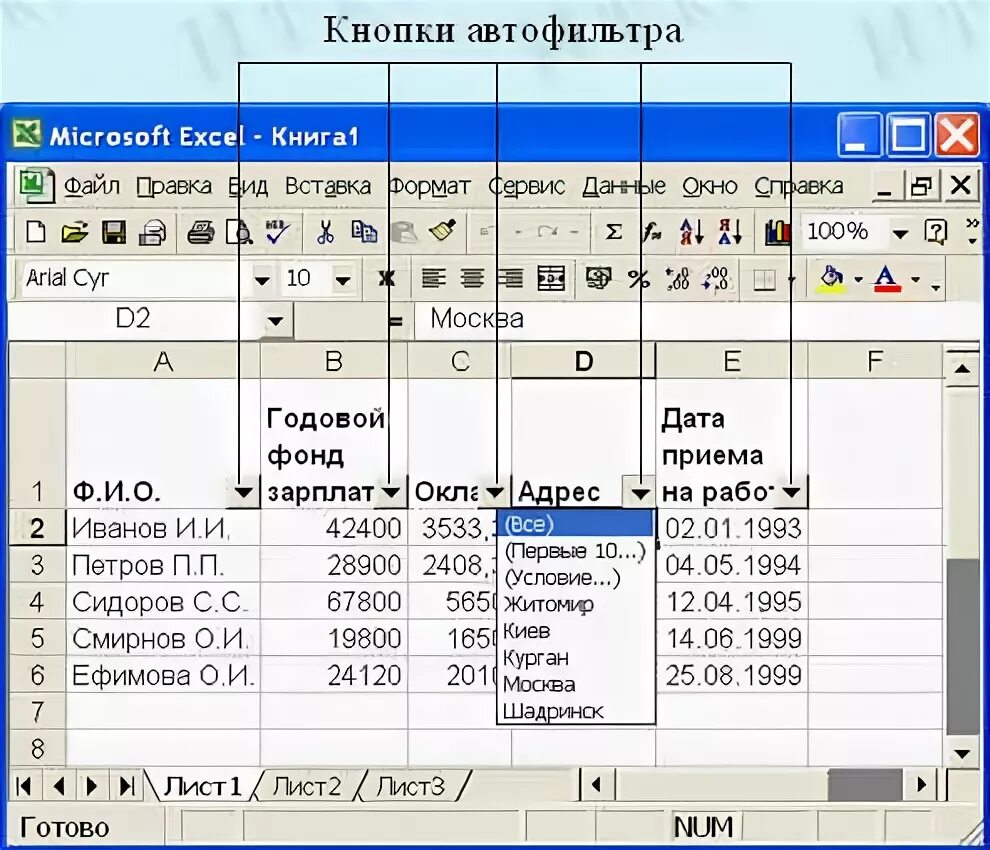Toggle Merge and Center
The image size is (990, 850).
551,278
